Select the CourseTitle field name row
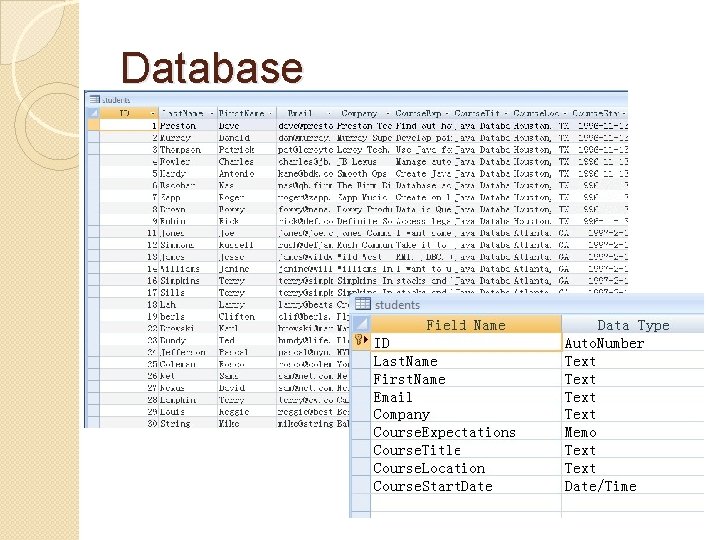720x540 pixels. pos(466,450)
